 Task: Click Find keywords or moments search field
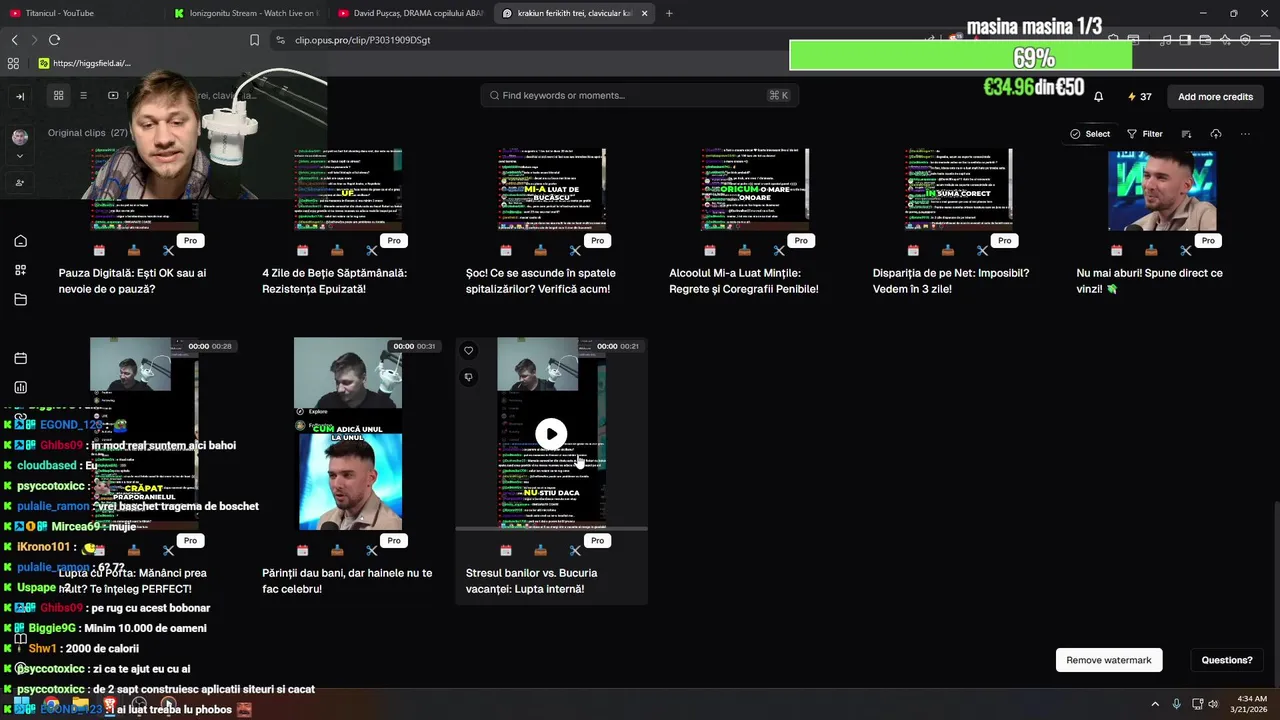coord(639,95)
